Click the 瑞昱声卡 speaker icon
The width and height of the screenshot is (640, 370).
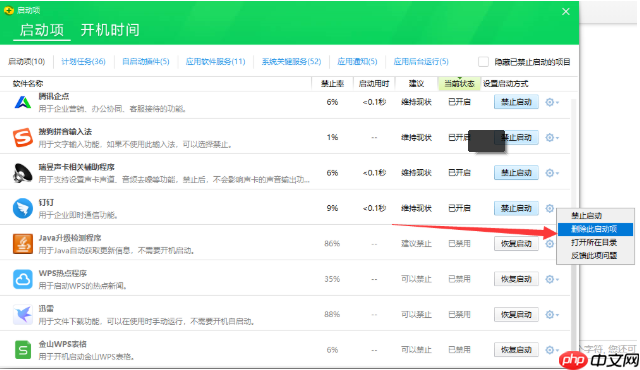coord(23,173)
